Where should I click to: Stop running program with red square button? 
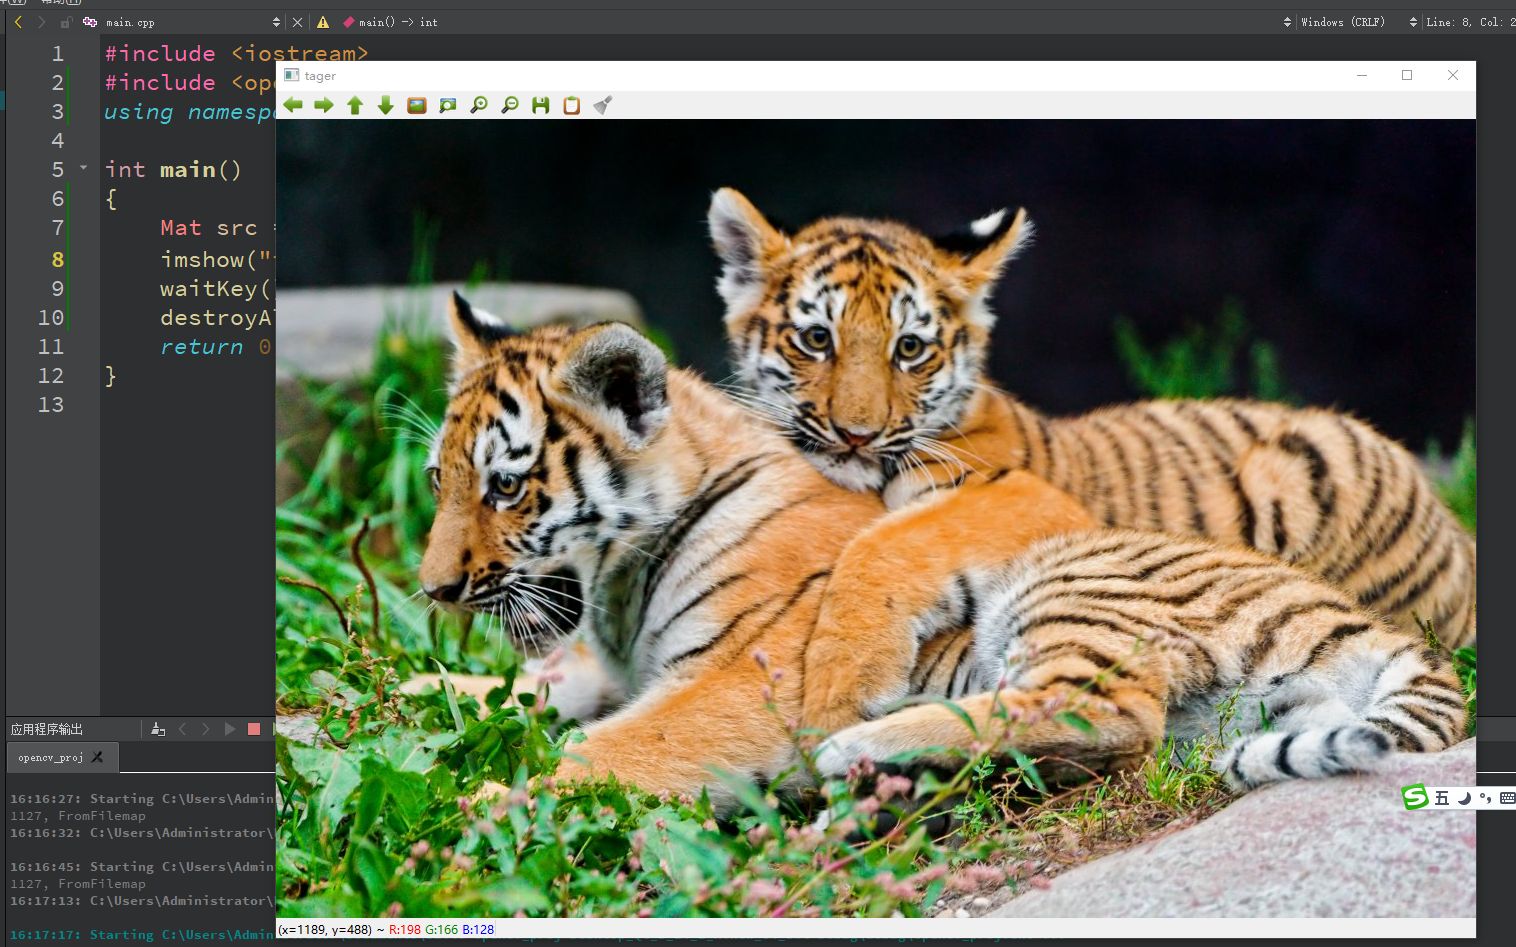pyautogui.click(x=254, y=729)
